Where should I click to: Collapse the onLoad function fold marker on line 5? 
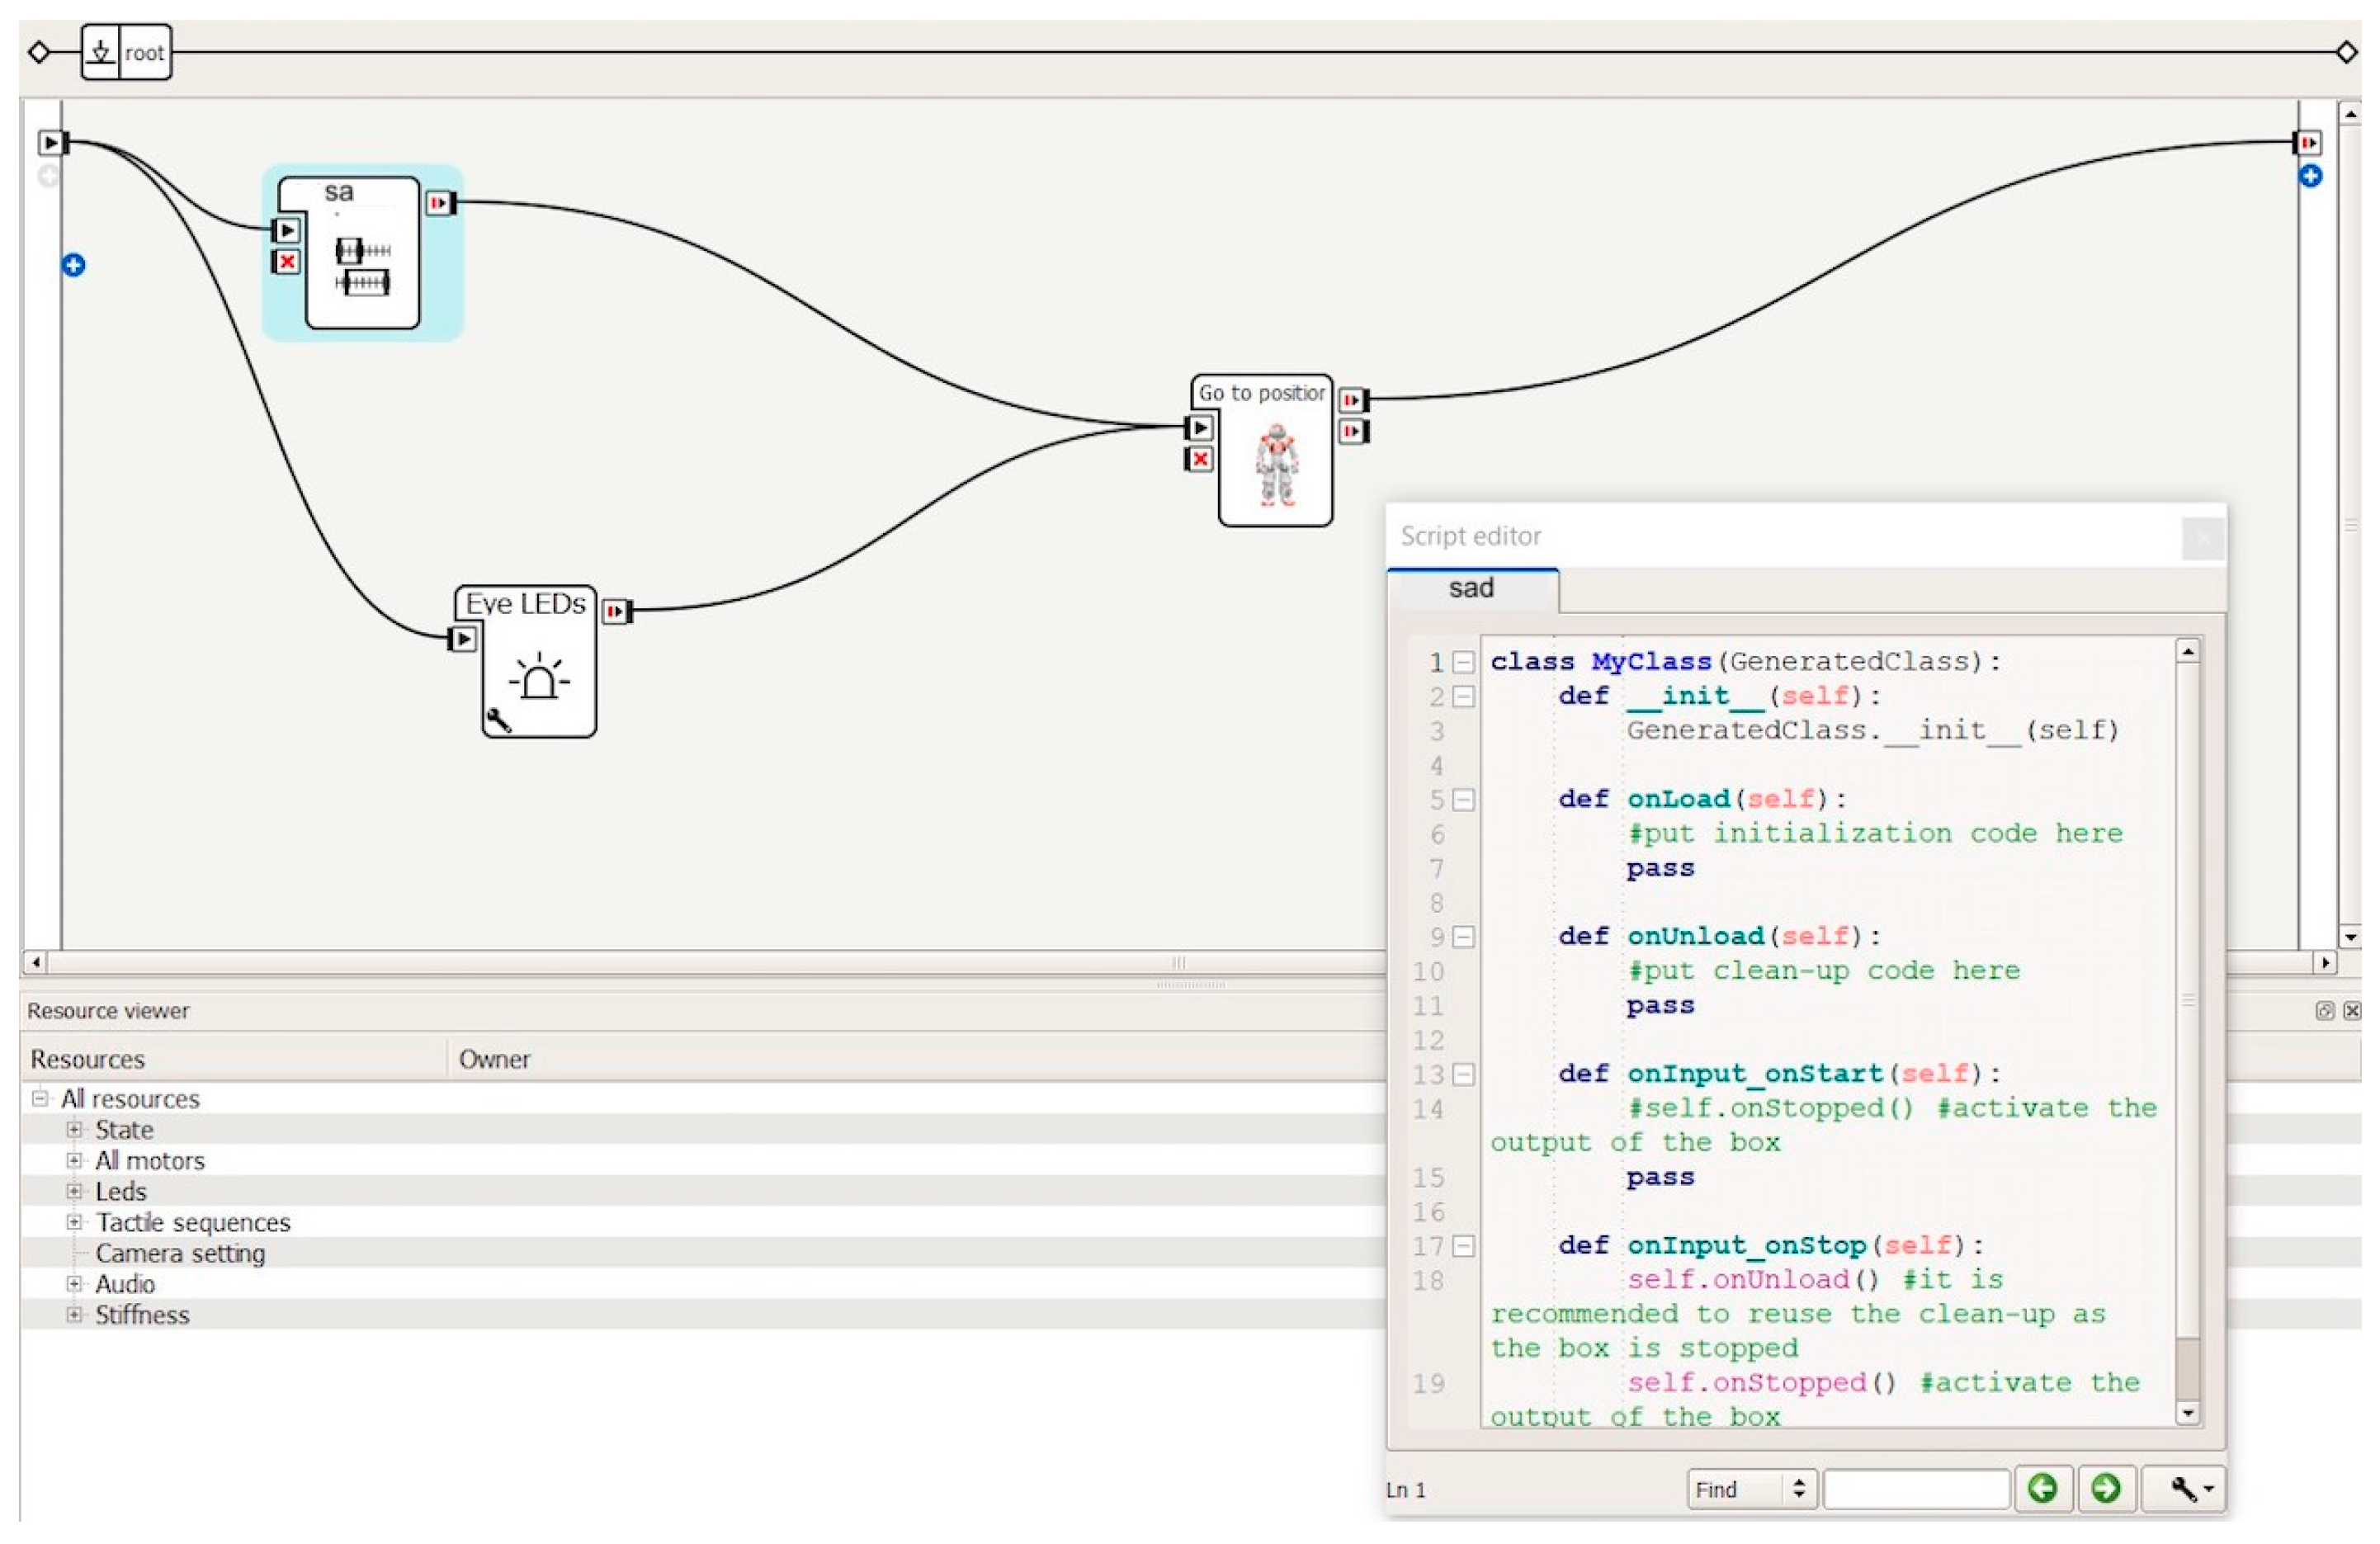click(1463, 800)
